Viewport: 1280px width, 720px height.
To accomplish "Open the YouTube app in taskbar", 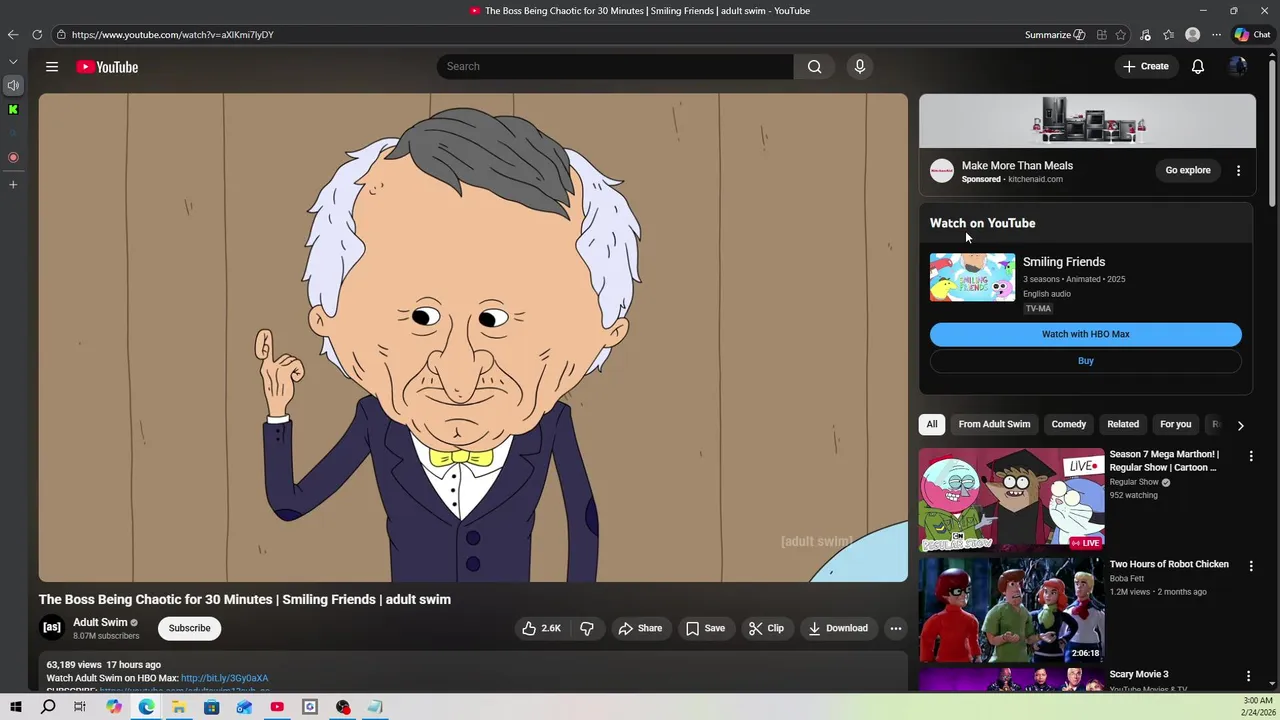I will (x=277, y=707).
